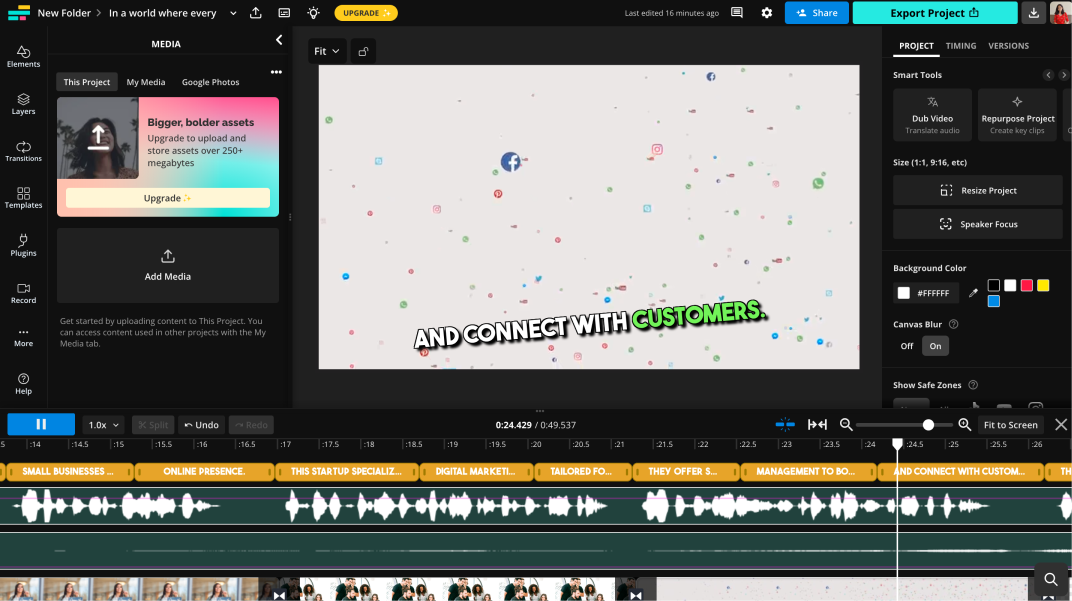The height and width of the screenshot is (601, 1072).
Task: Select the ONLINE PRESENCE subtitle clip
Action: click(x=204, y=472)
